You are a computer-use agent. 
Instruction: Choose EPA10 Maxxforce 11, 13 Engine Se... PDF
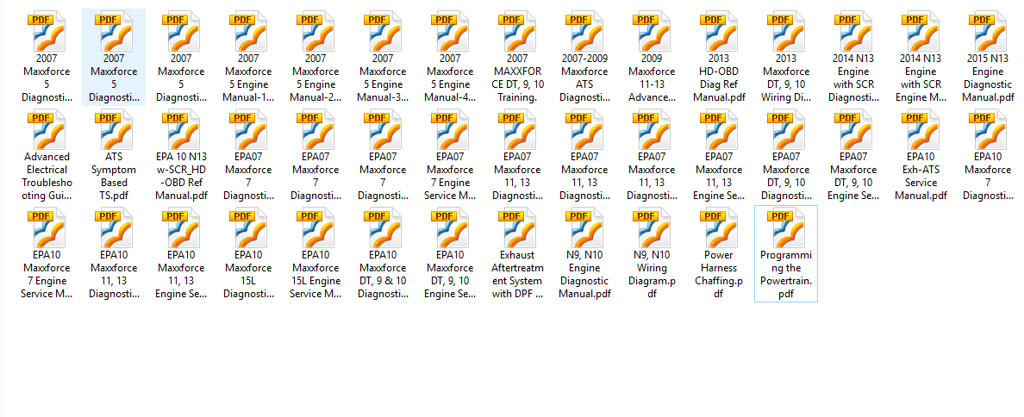click(x=181, y=254)
